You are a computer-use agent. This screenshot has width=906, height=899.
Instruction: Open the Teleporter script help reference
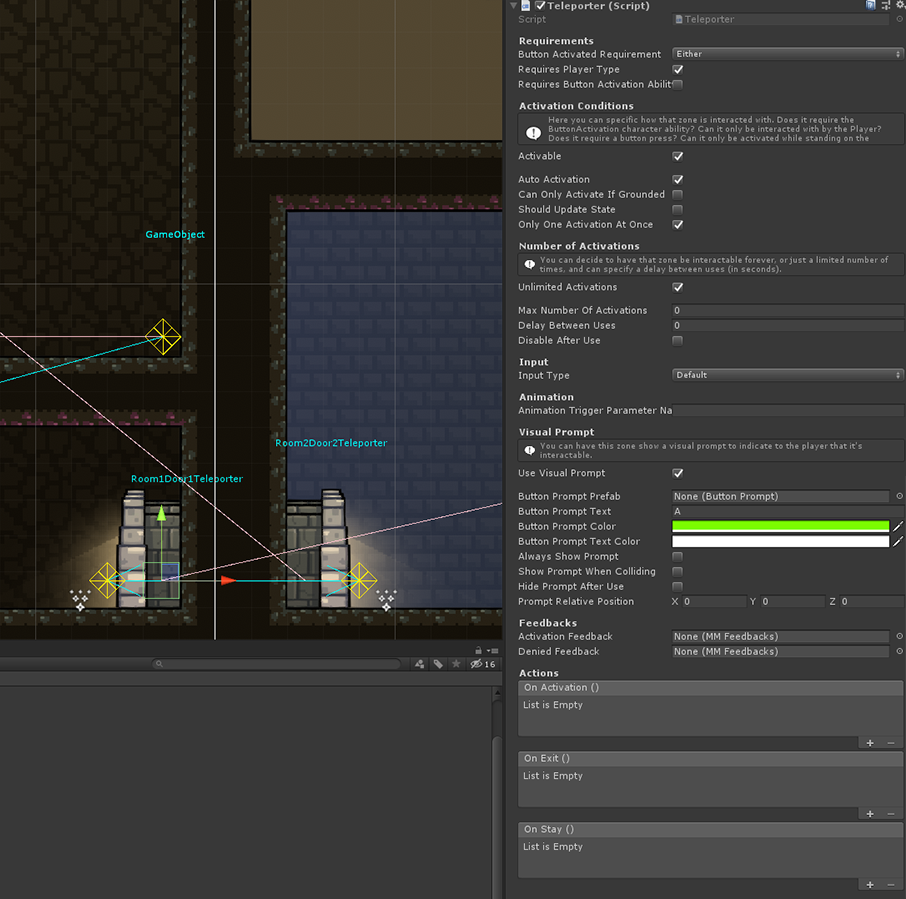coord(869,5)
